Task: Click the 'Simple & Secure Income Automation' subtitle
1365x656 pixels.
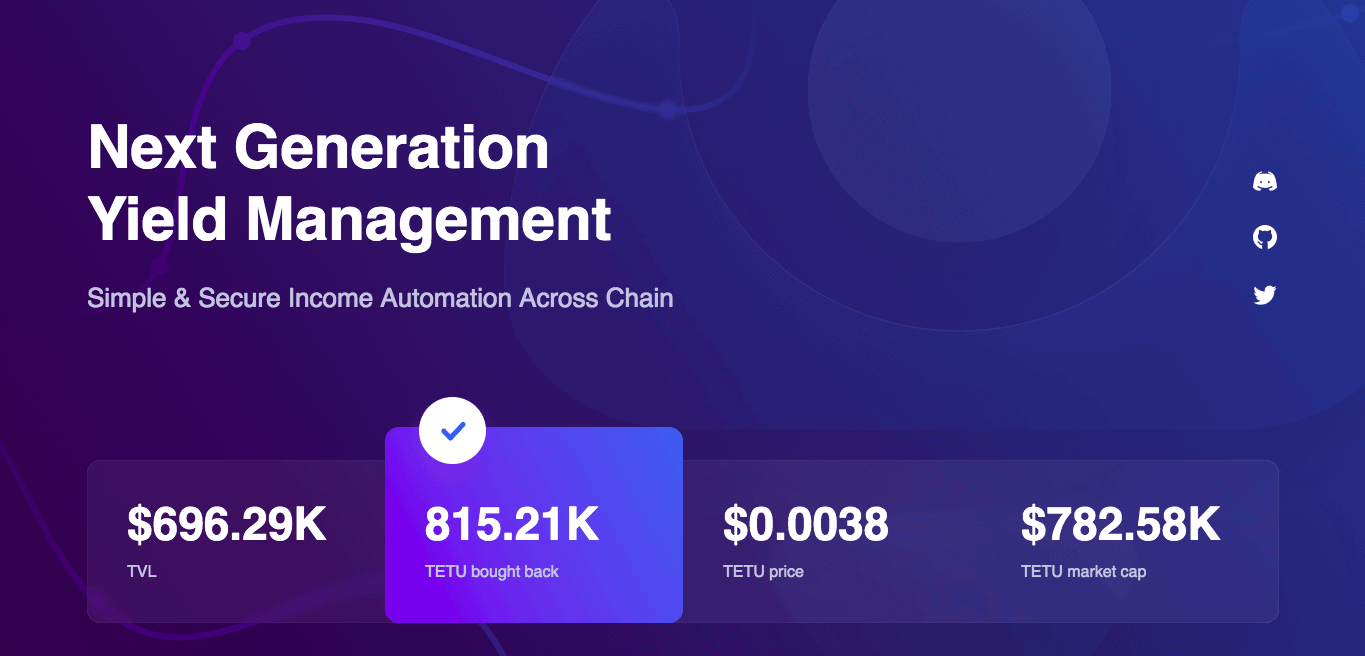Action: (380, 298)
